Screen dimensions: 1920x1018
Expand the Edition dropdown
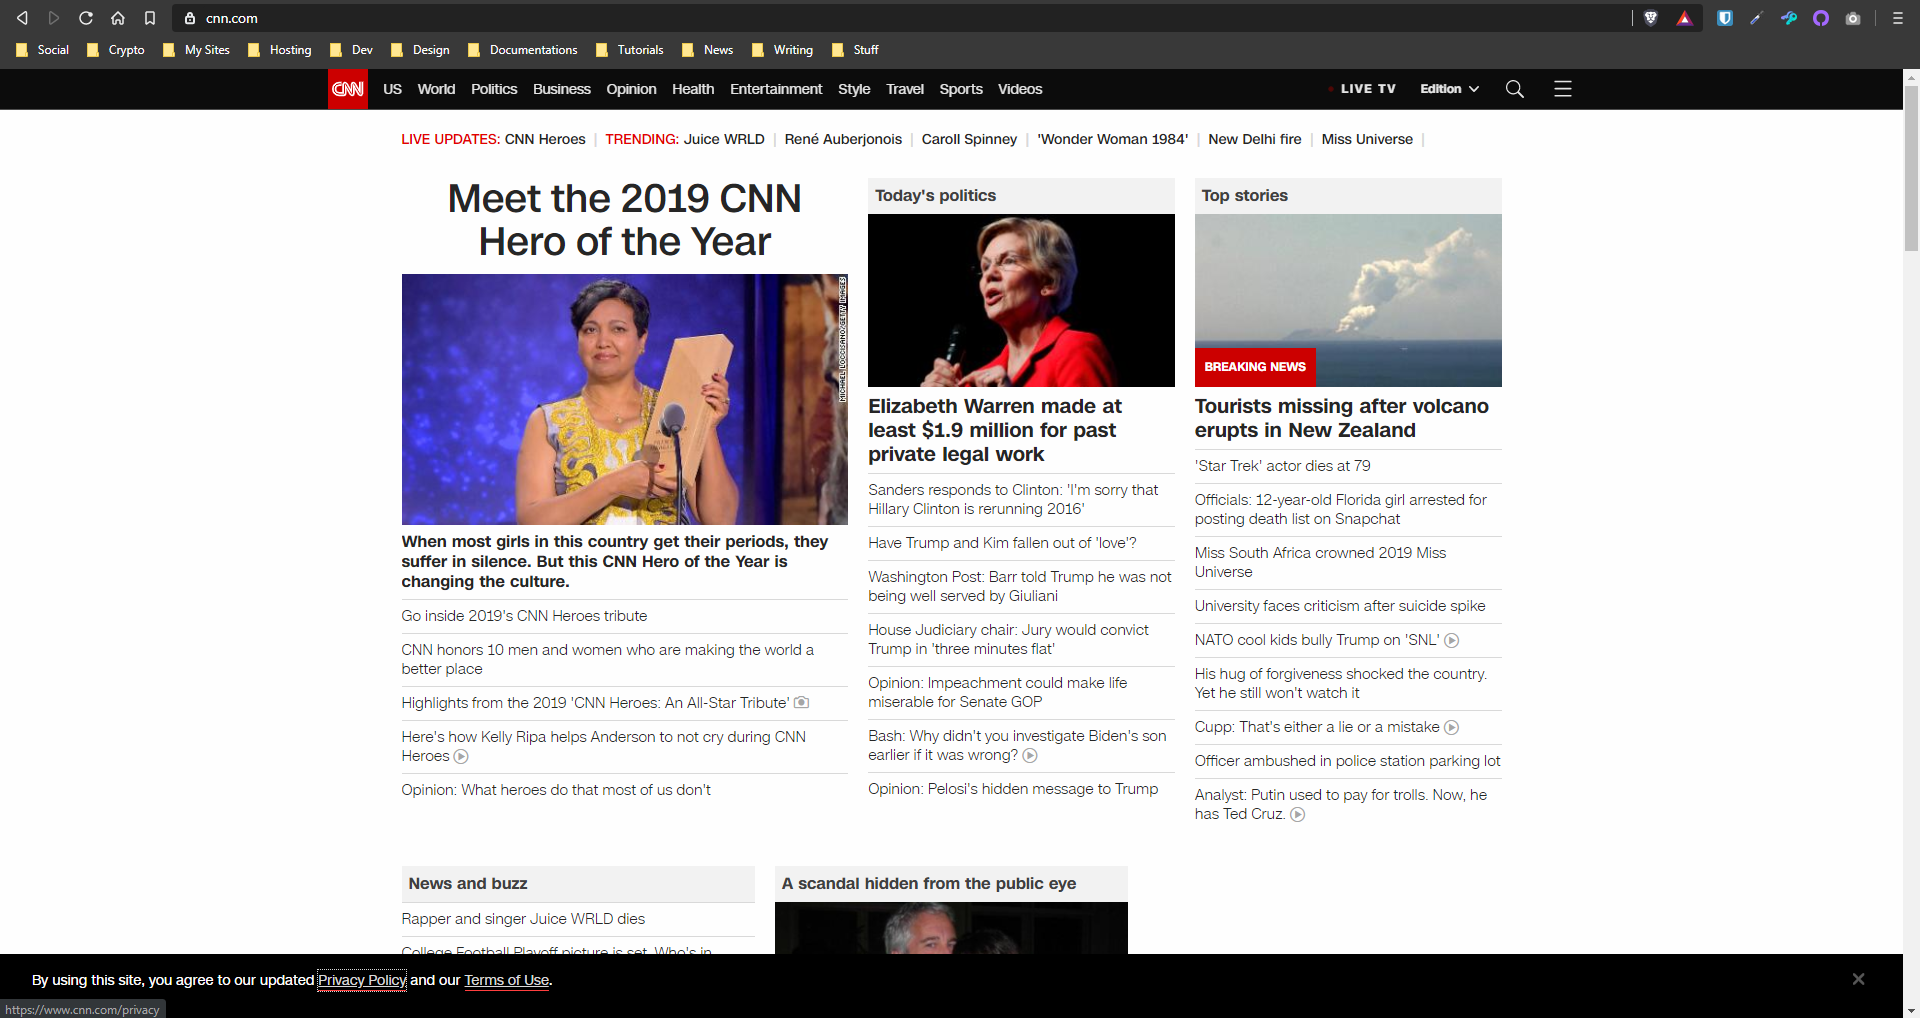[x=1449, y=89]
